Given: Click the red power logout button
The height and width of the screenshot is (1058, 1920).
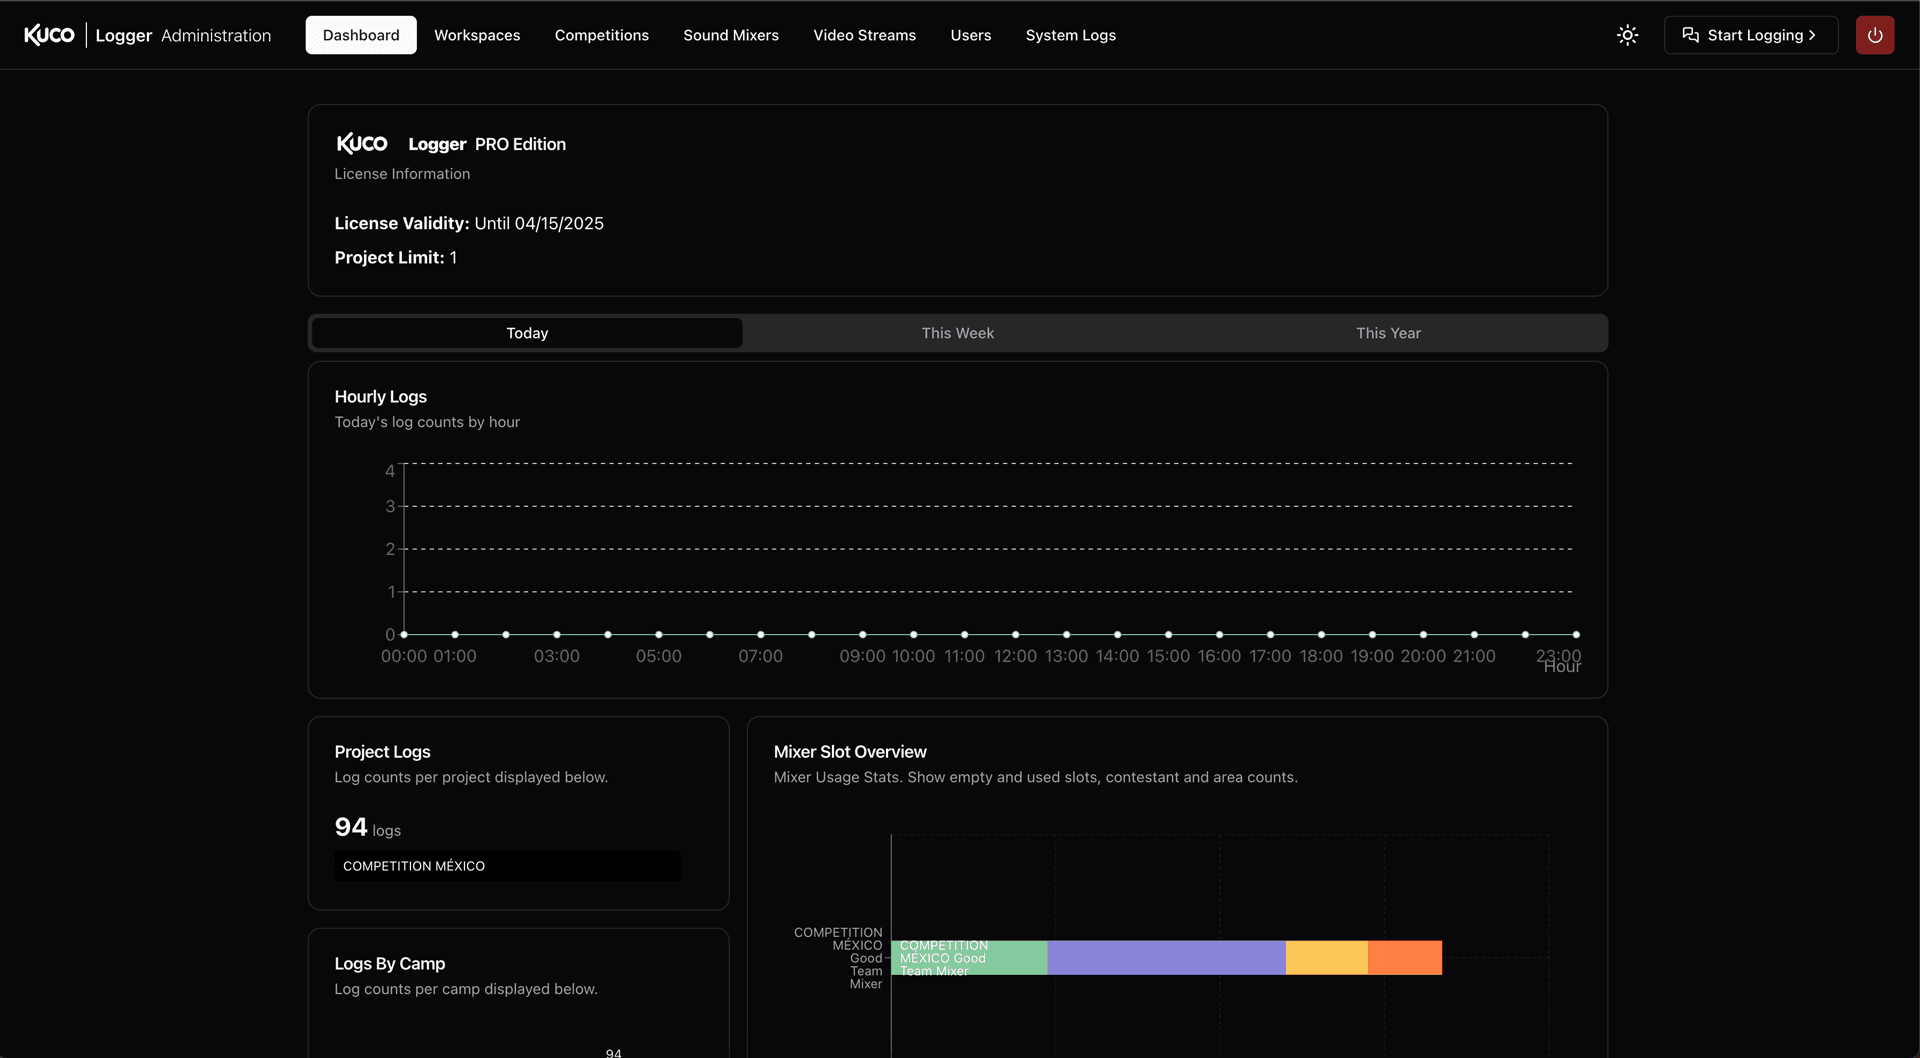Looking at the screenshot, I should [1874, 35].
